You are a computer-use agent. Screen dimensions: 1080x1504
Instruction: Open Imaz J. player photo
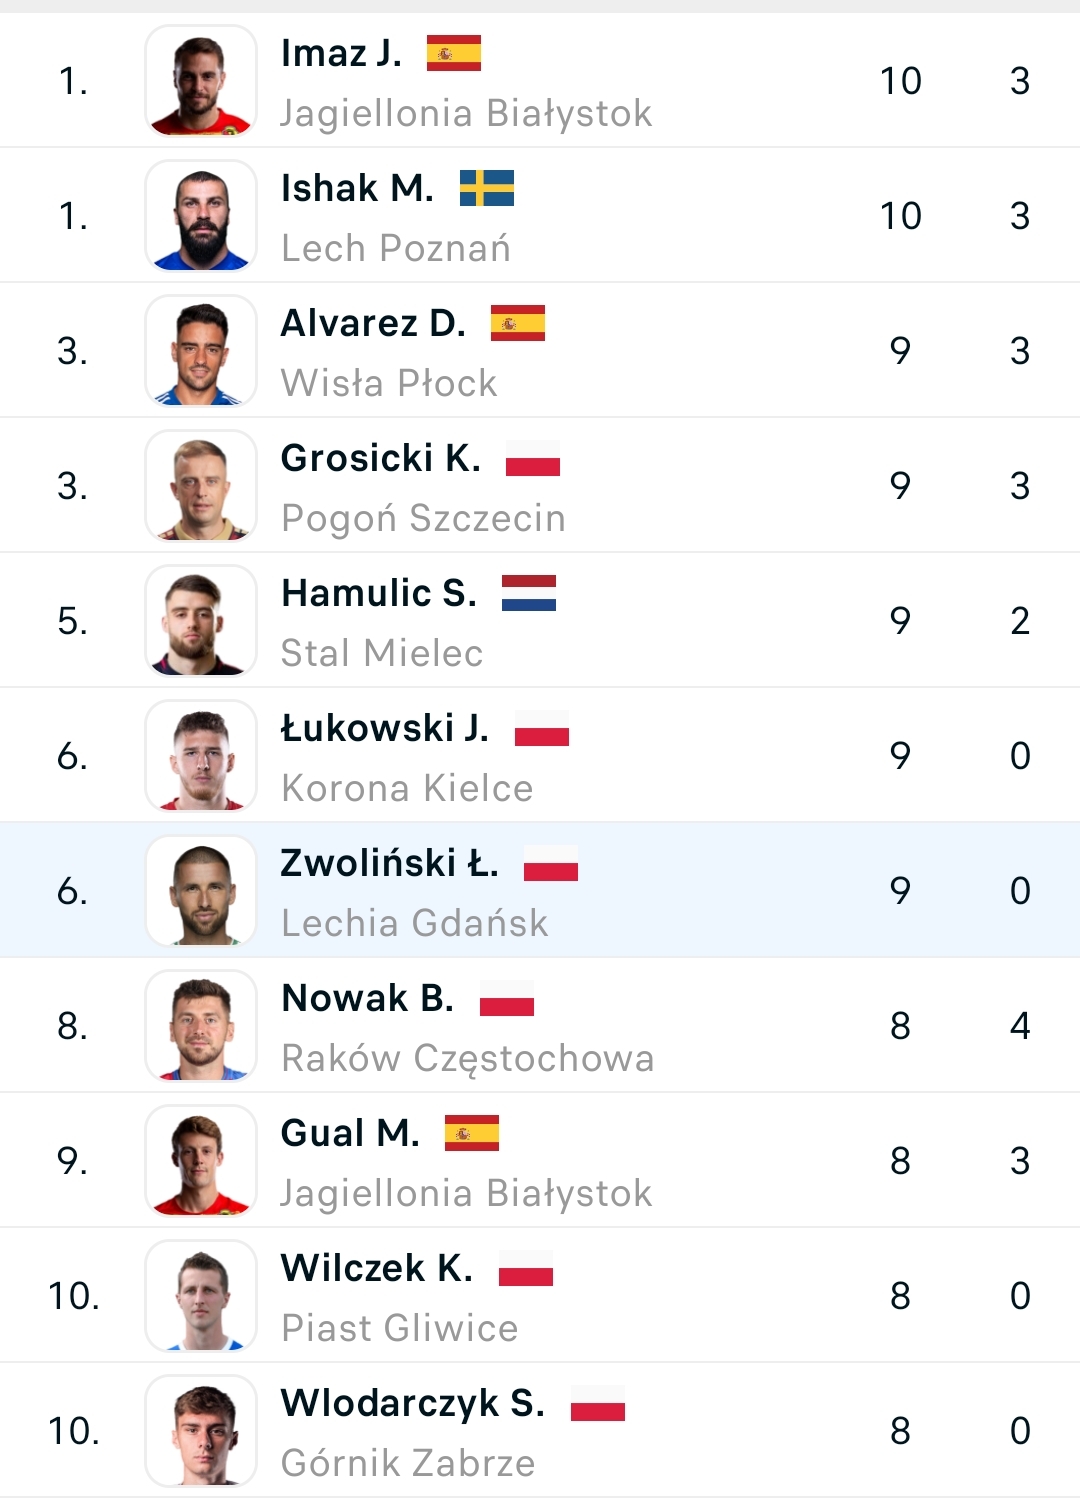[x=201, y=81]
